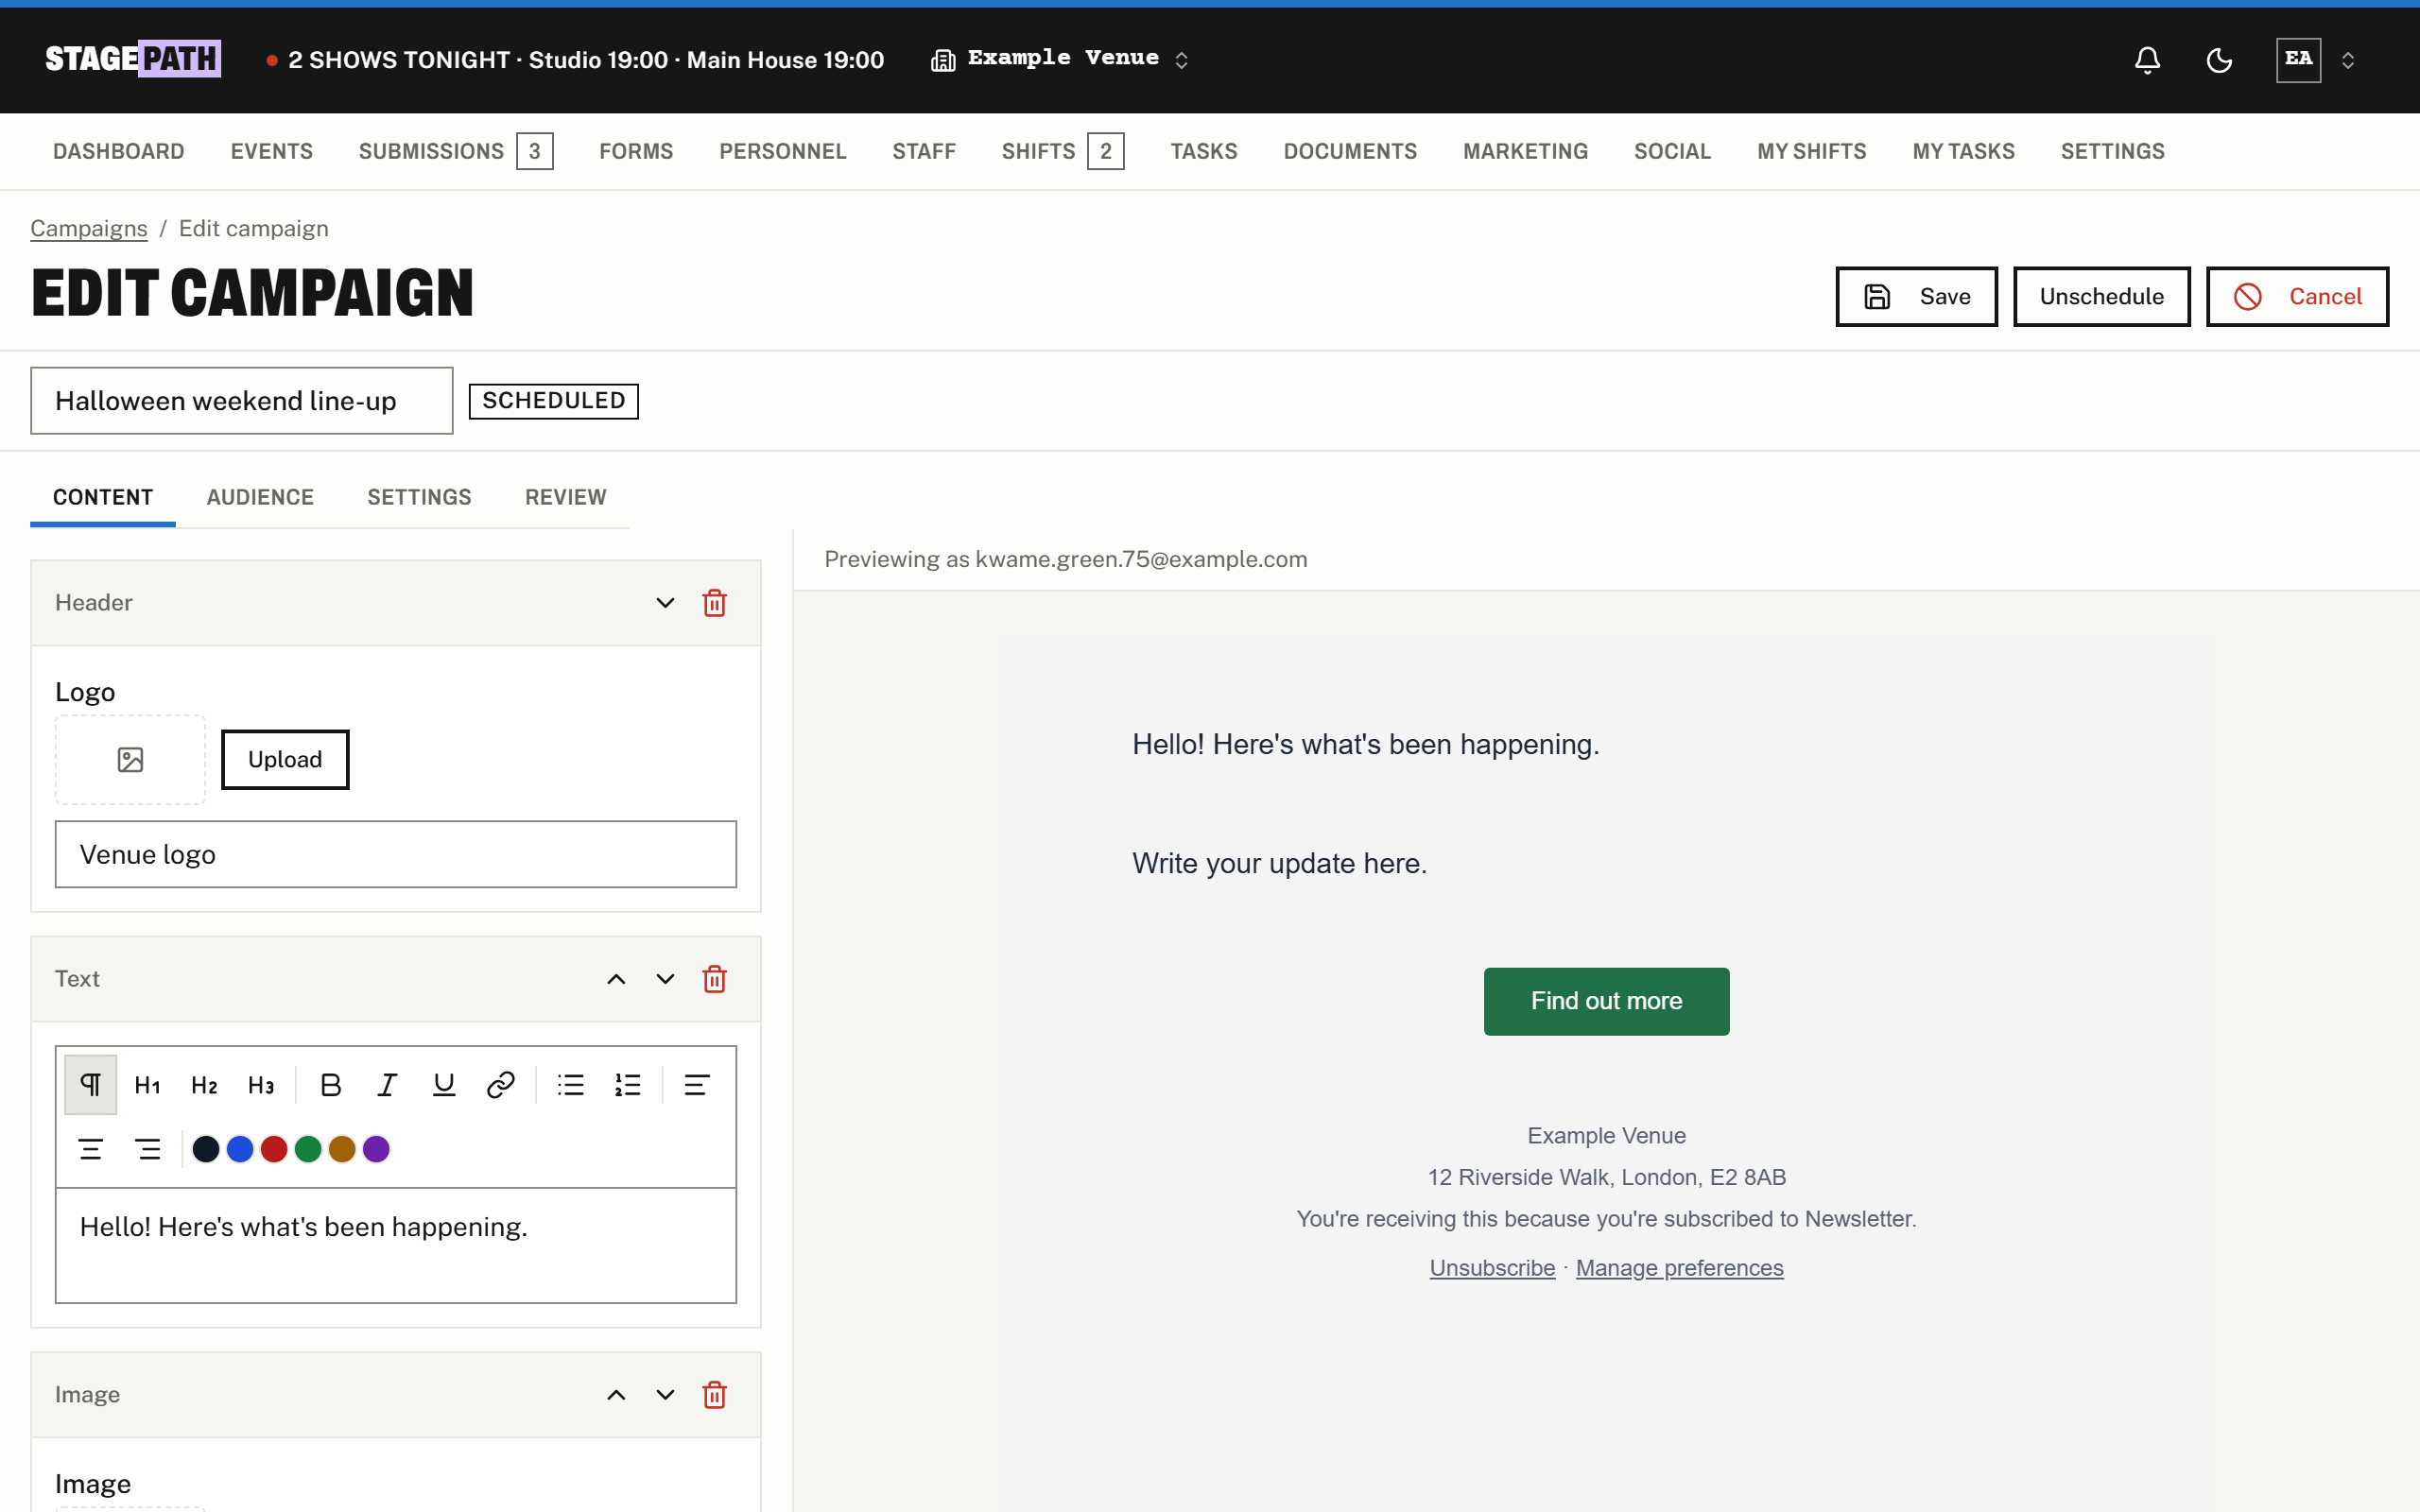This screenshot has width=2420, height=1512.
Task: Align text to the right
Action: click(x=147, y=1149)
